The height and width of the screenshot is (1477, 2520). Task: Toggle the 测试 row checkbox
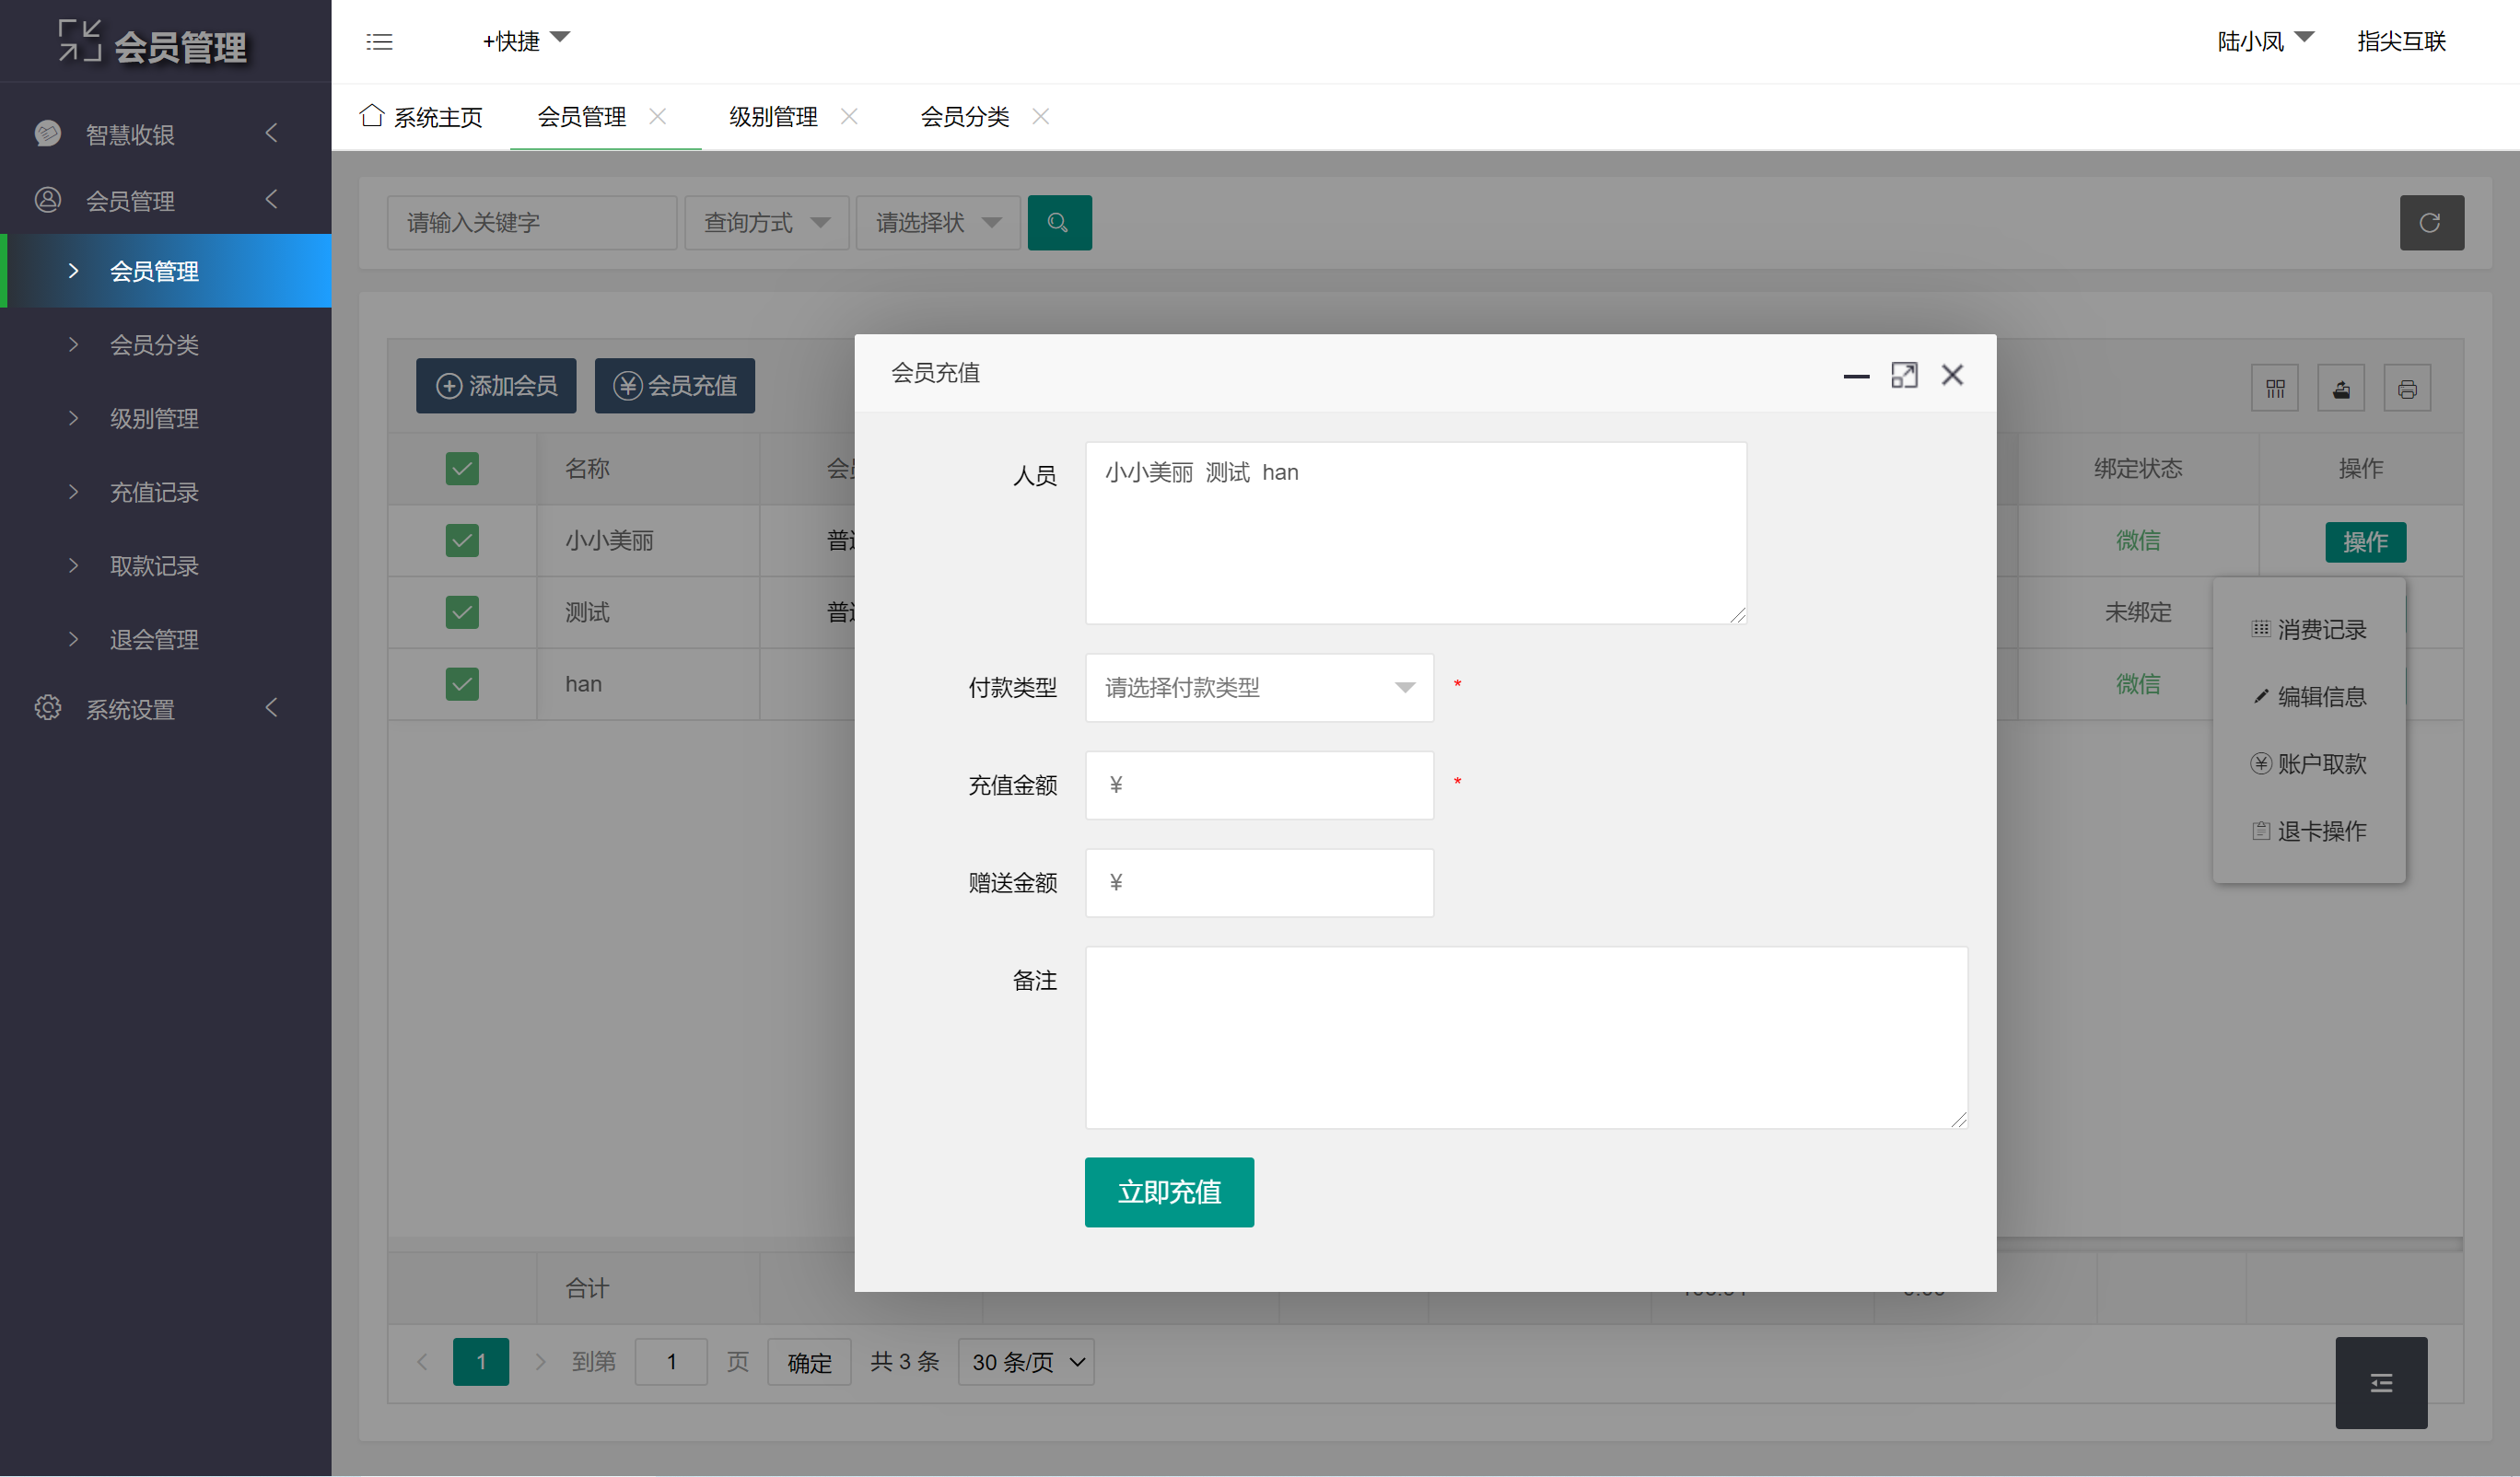point(462,612)
